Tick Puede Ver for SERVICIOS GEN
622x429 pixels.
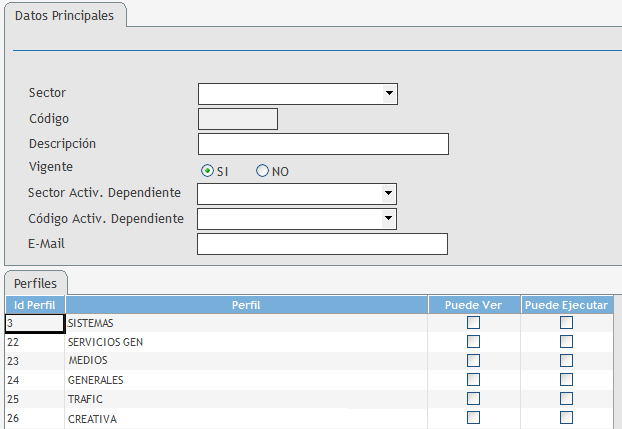click(474, 342)
